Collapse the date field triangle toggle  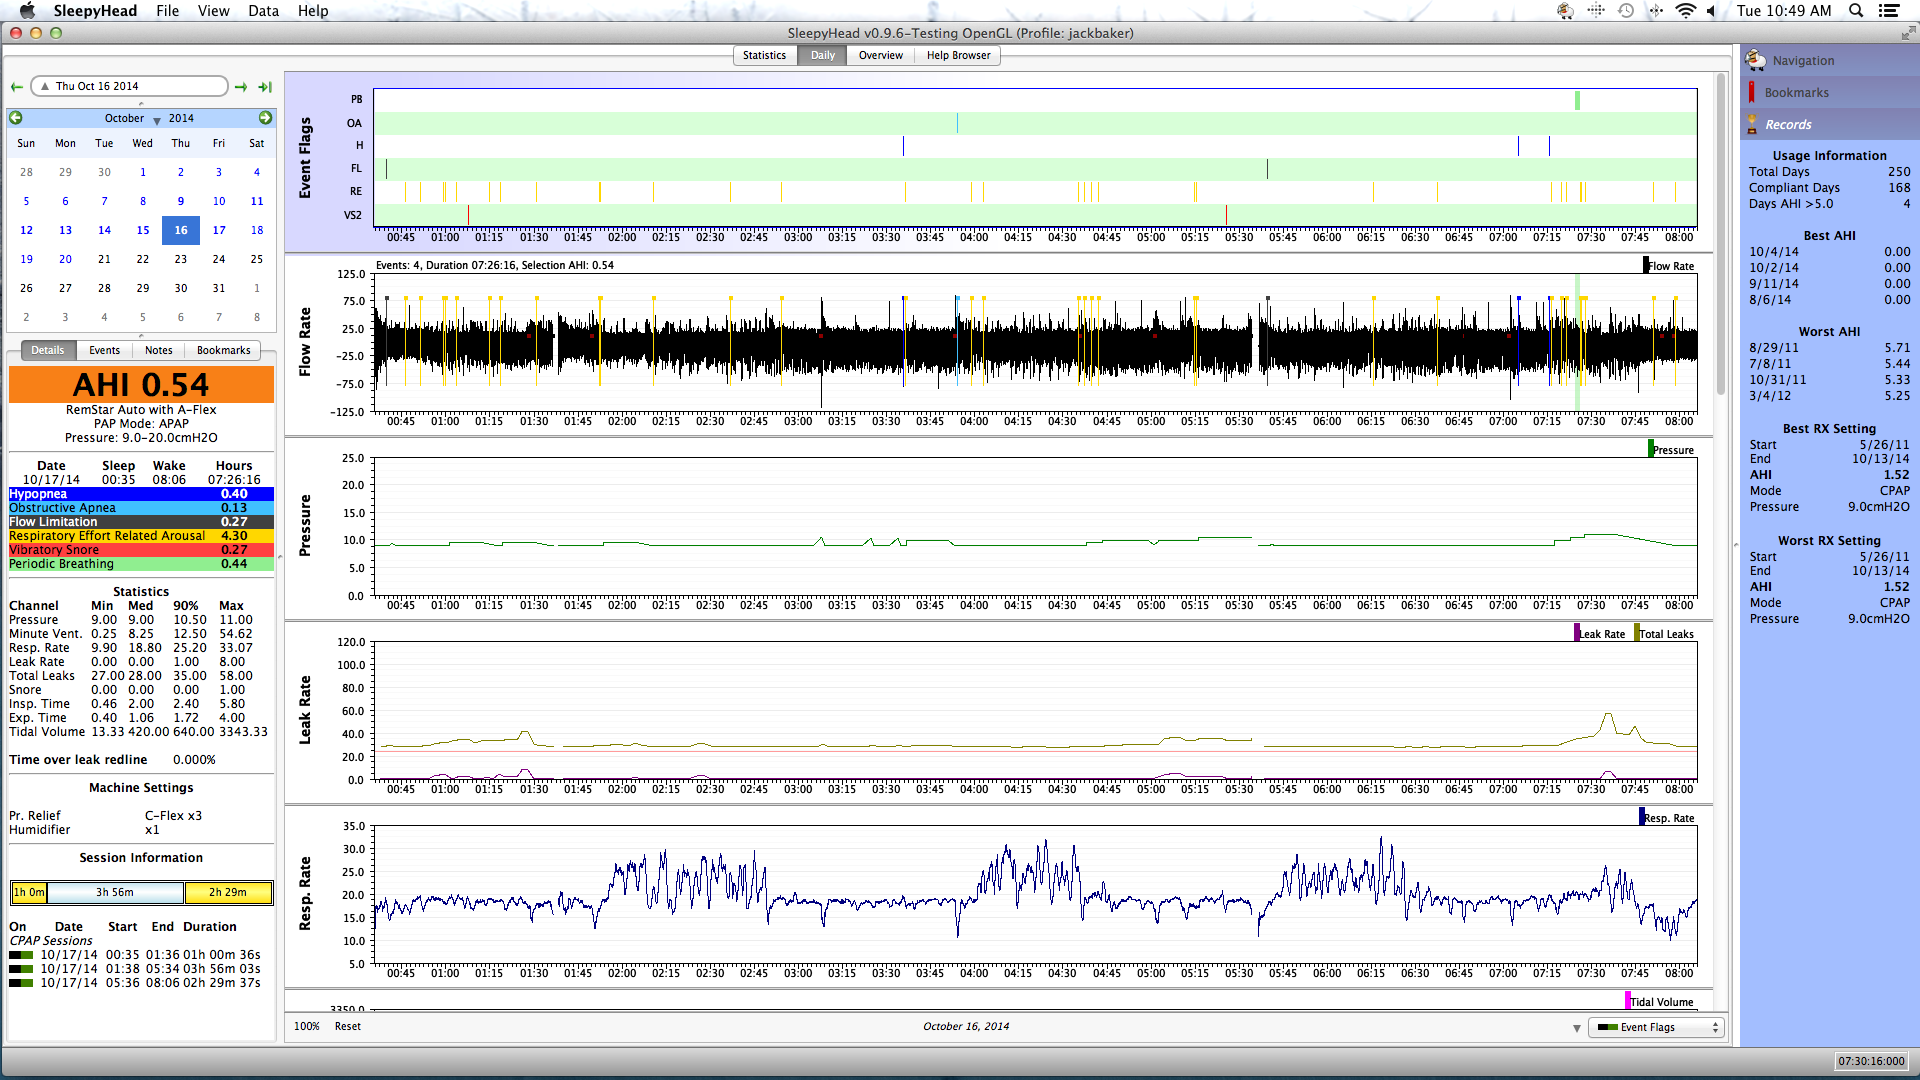pyautogui.click(x=45, y=87)
